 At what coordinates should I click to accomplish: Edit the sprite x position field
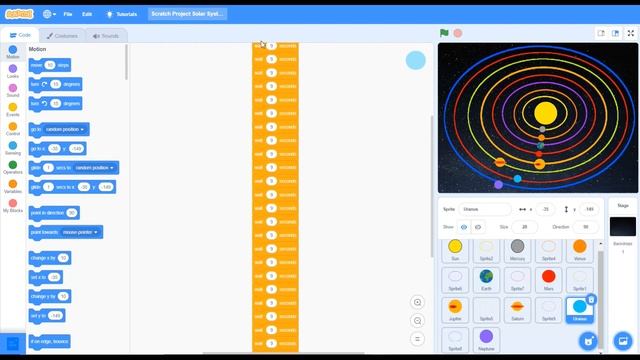pyautogui.click(x=545, y=209)
